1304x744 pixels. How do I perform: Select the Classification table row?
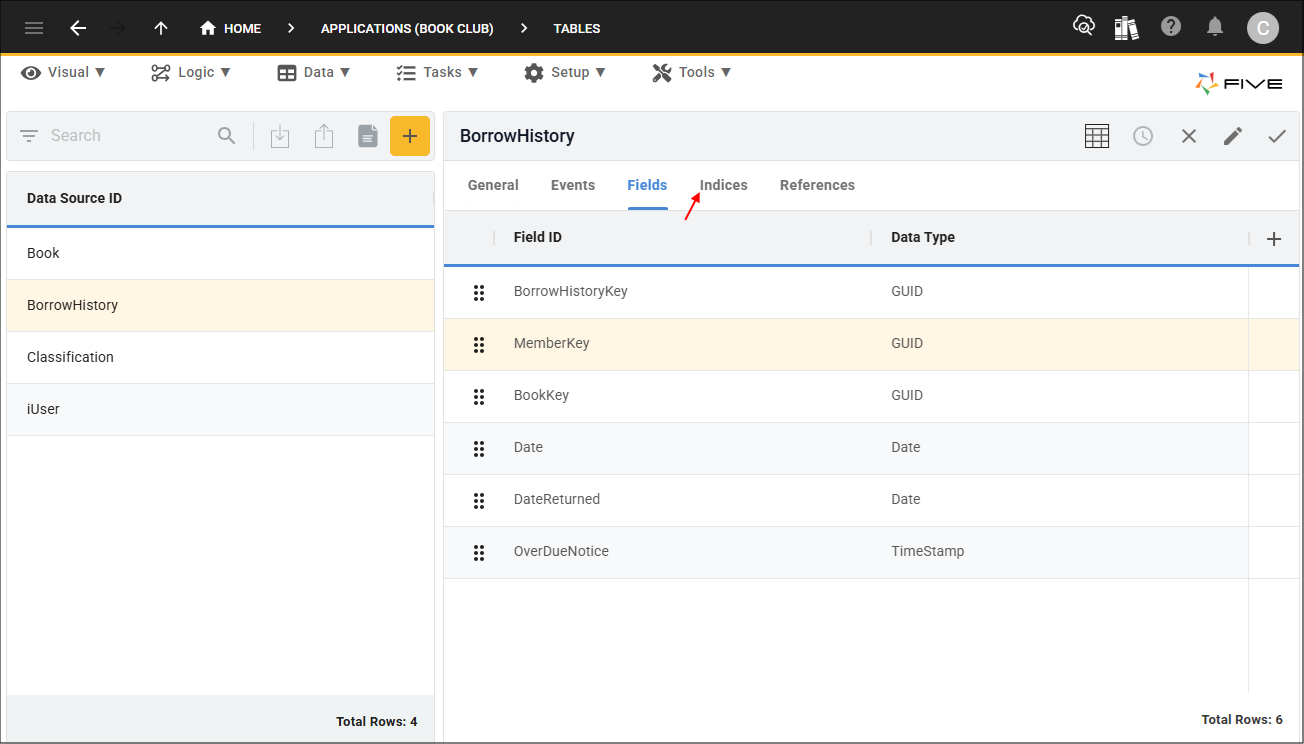coord(220,357)
